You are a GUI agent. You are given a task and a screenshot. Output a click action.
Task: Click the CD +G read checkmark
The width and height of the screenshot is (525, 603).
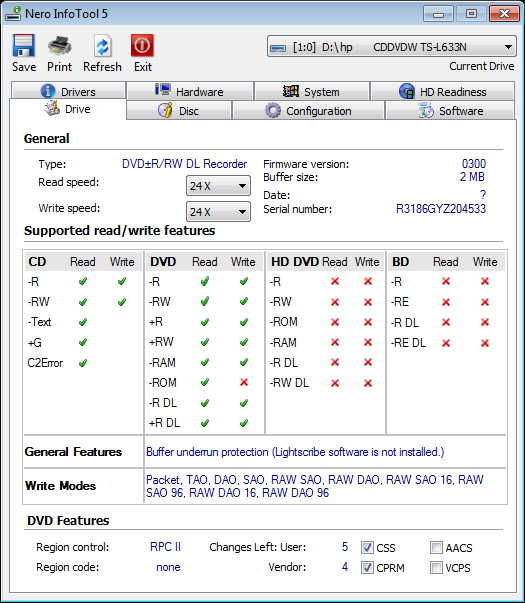tap(83, 342)
